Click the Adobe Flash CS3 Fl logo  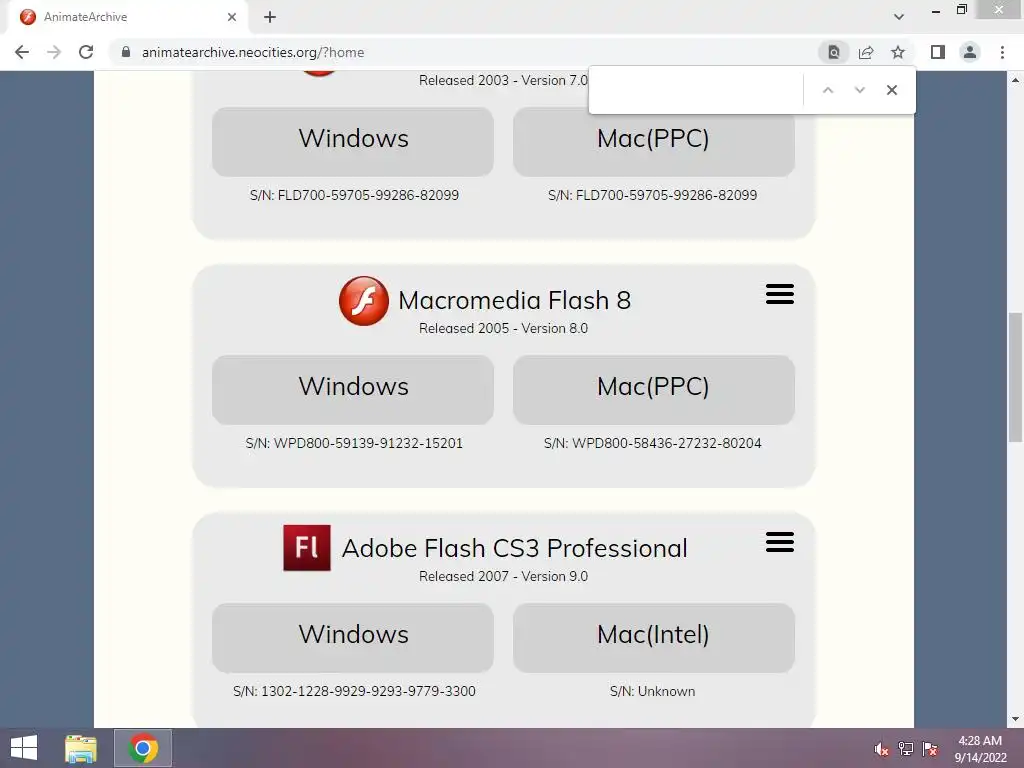point(307,548)
